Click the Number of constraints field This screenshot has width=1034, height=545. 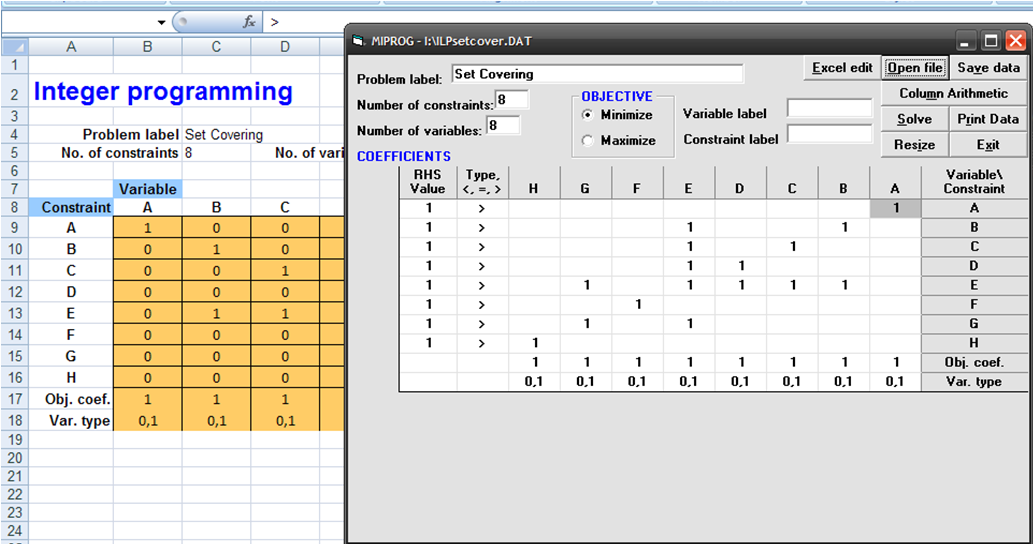[x=512, y=100]
